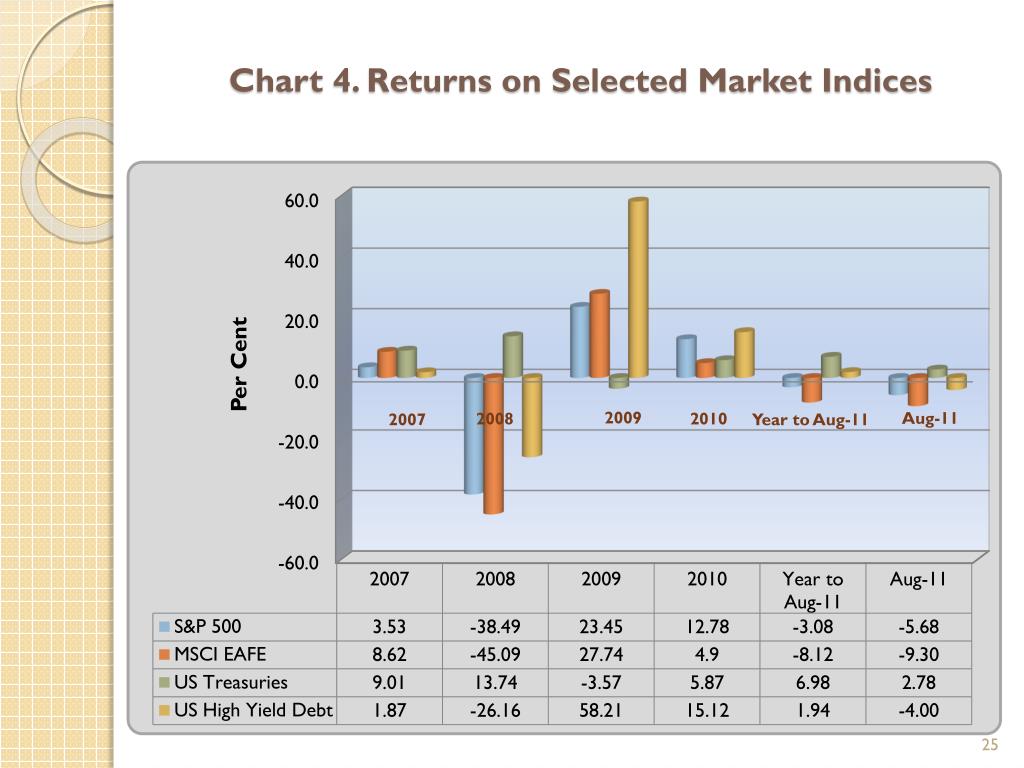The image size is (1024, 768).
Task: Click the table cell showing 58.21
Action: [601, 710]
